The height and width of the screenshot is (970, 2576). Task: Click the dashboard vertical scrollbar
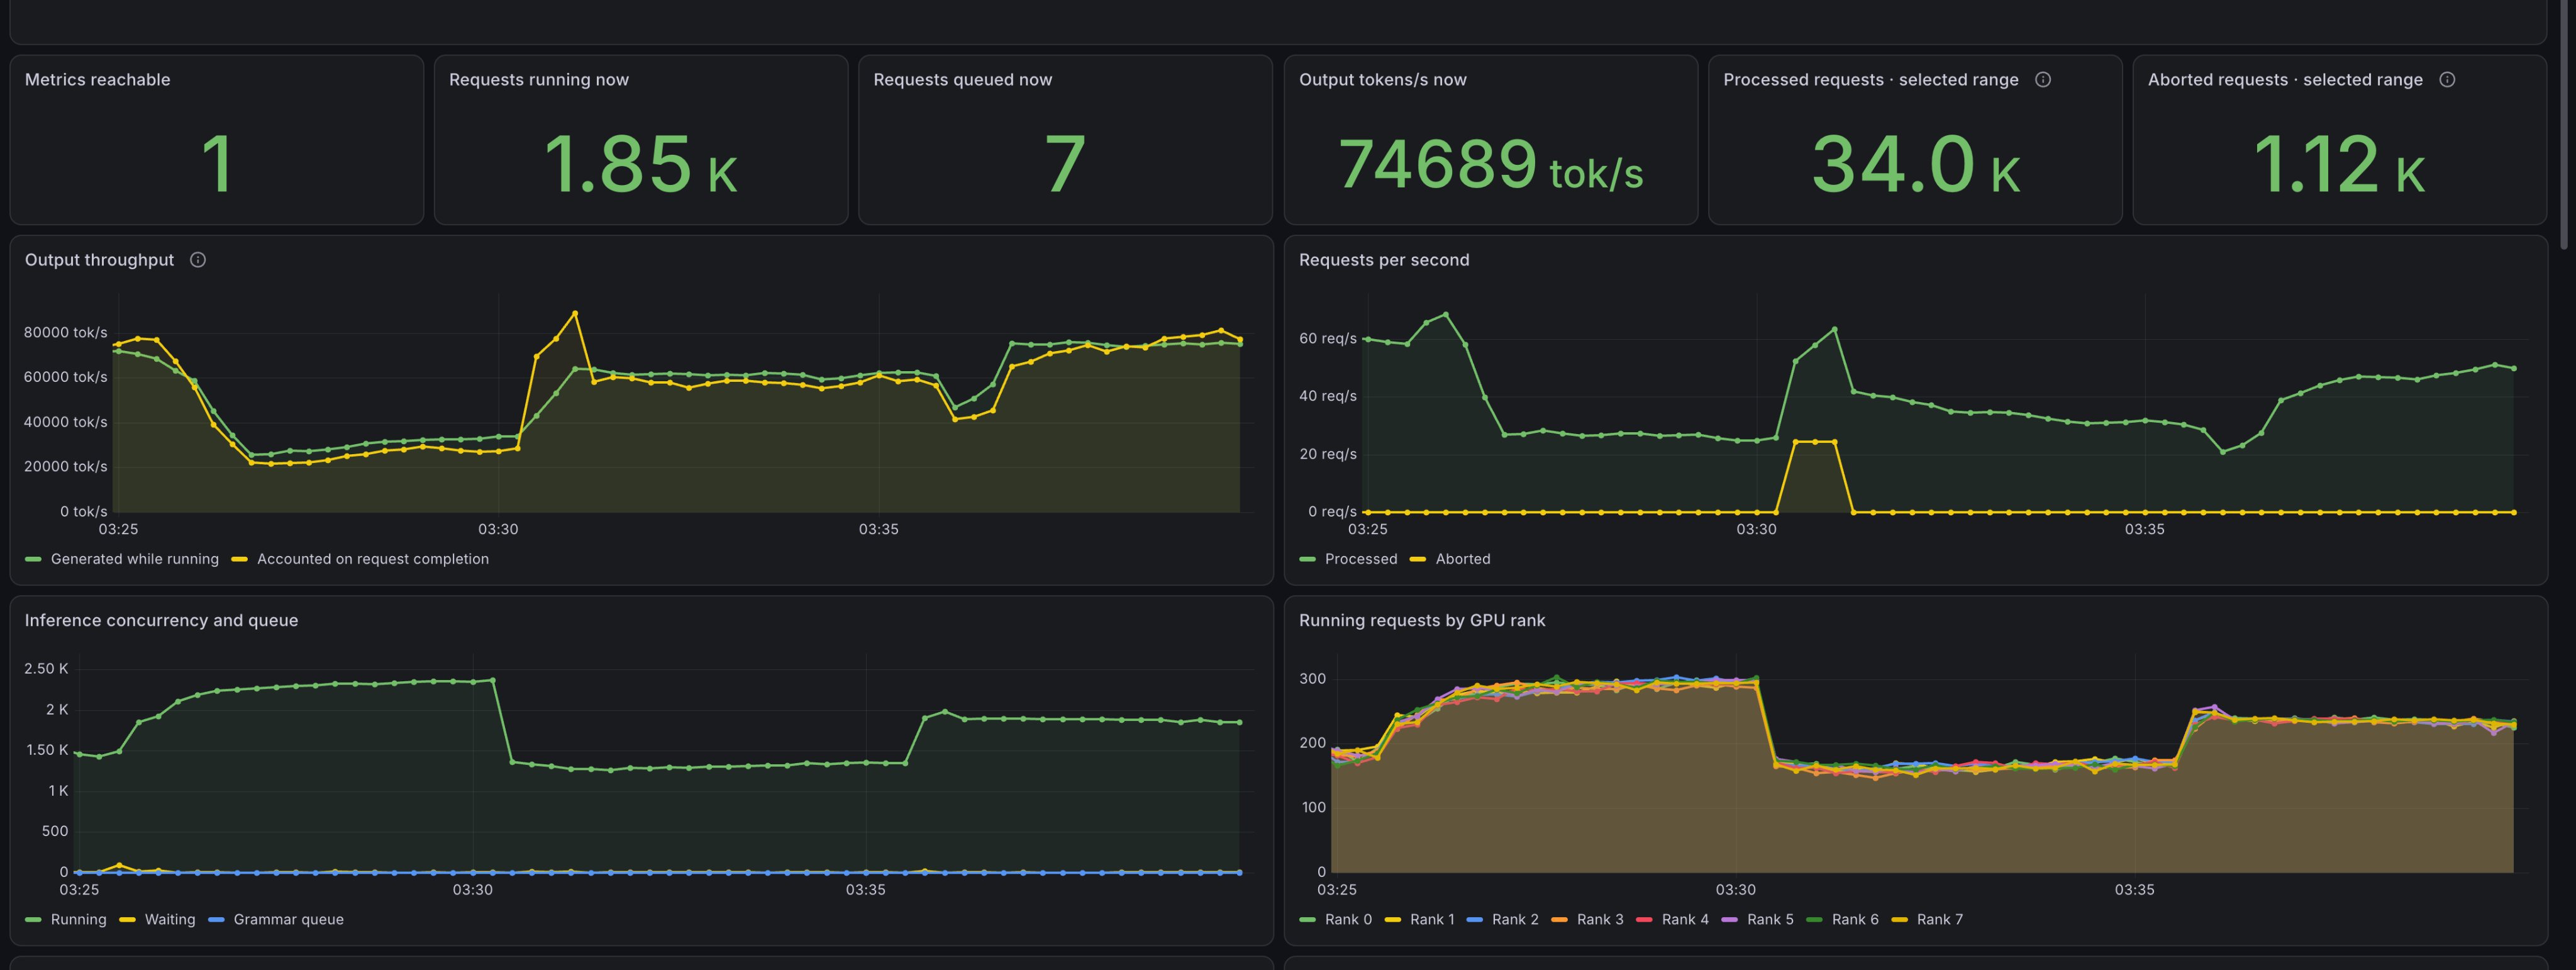2563,125
